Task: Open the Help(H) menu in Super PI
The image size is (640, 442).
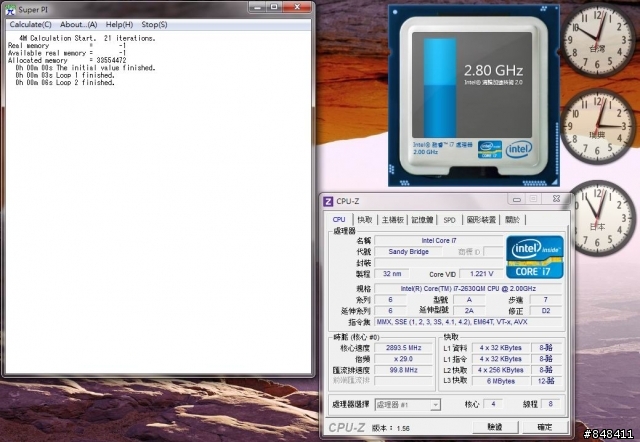Action: (x=119, y=24)
